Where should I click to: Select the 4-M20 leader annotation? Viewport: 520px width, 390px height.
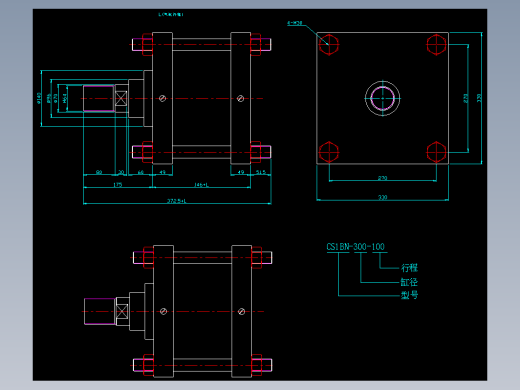tap(295, 23)
